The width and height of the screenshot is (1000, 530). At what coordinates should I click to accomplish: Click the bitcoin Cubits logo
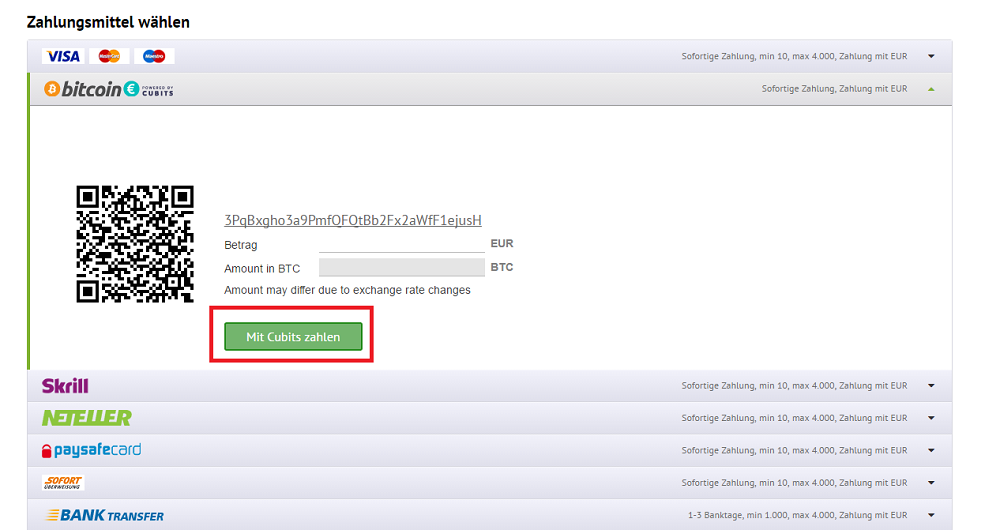click(108, 89)
